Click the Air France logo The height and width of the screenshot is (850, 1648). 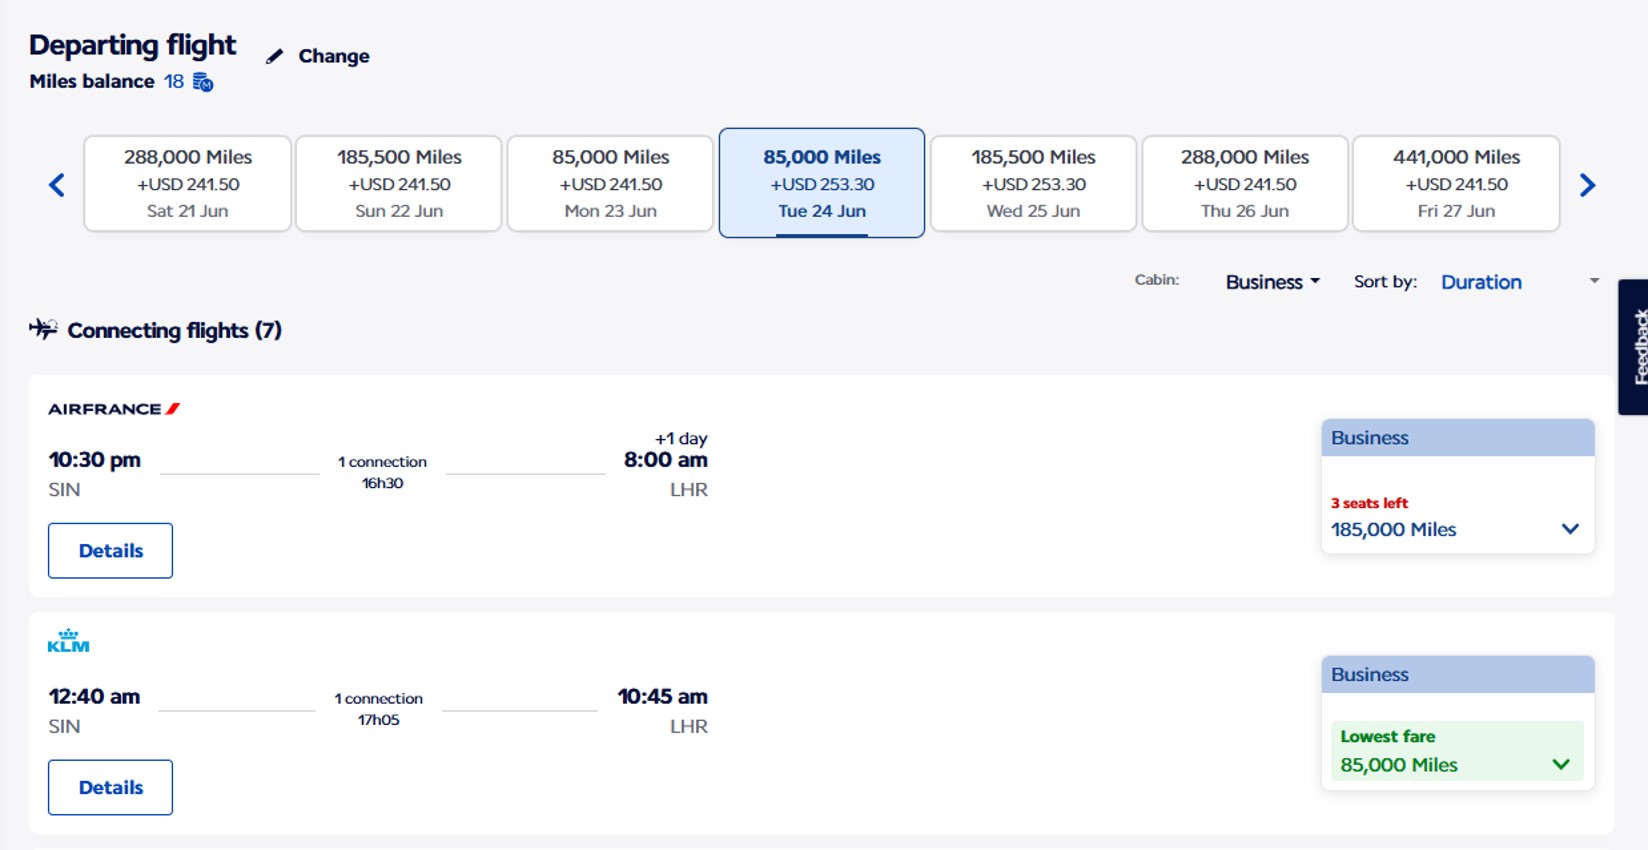pyautogui.click(x=114, y=409)
